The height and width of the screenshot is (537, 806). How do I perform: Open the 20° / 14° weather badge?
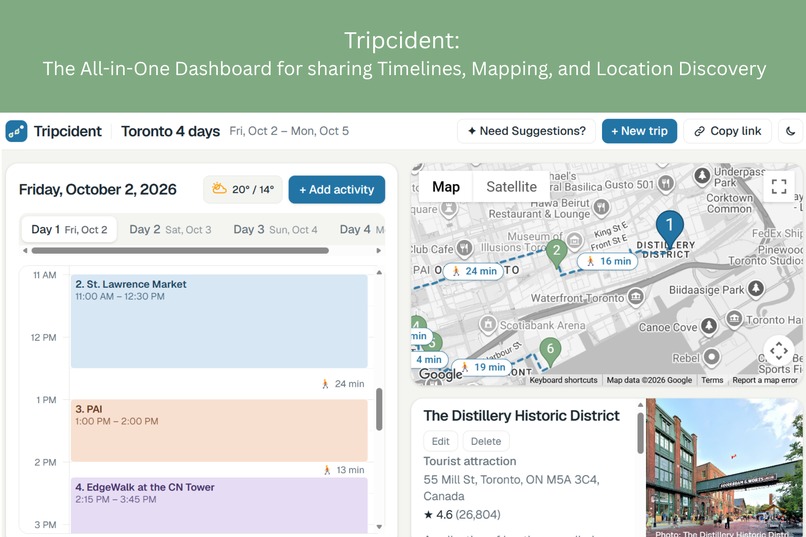pyautogui.click(x=243, y=190)
